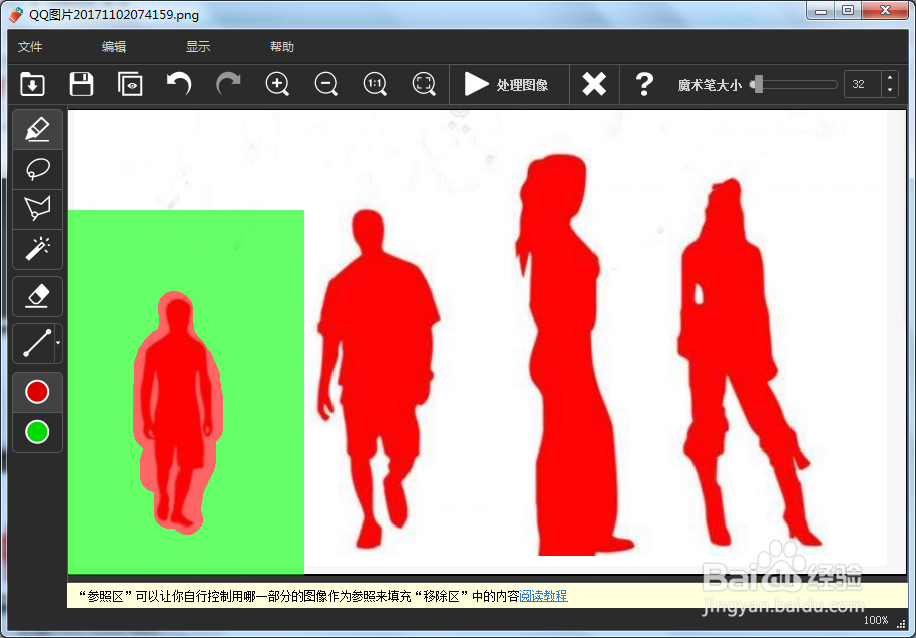Zoom in on the image
The height and width of the screenshot is (638, 916).
coord(277,84)
